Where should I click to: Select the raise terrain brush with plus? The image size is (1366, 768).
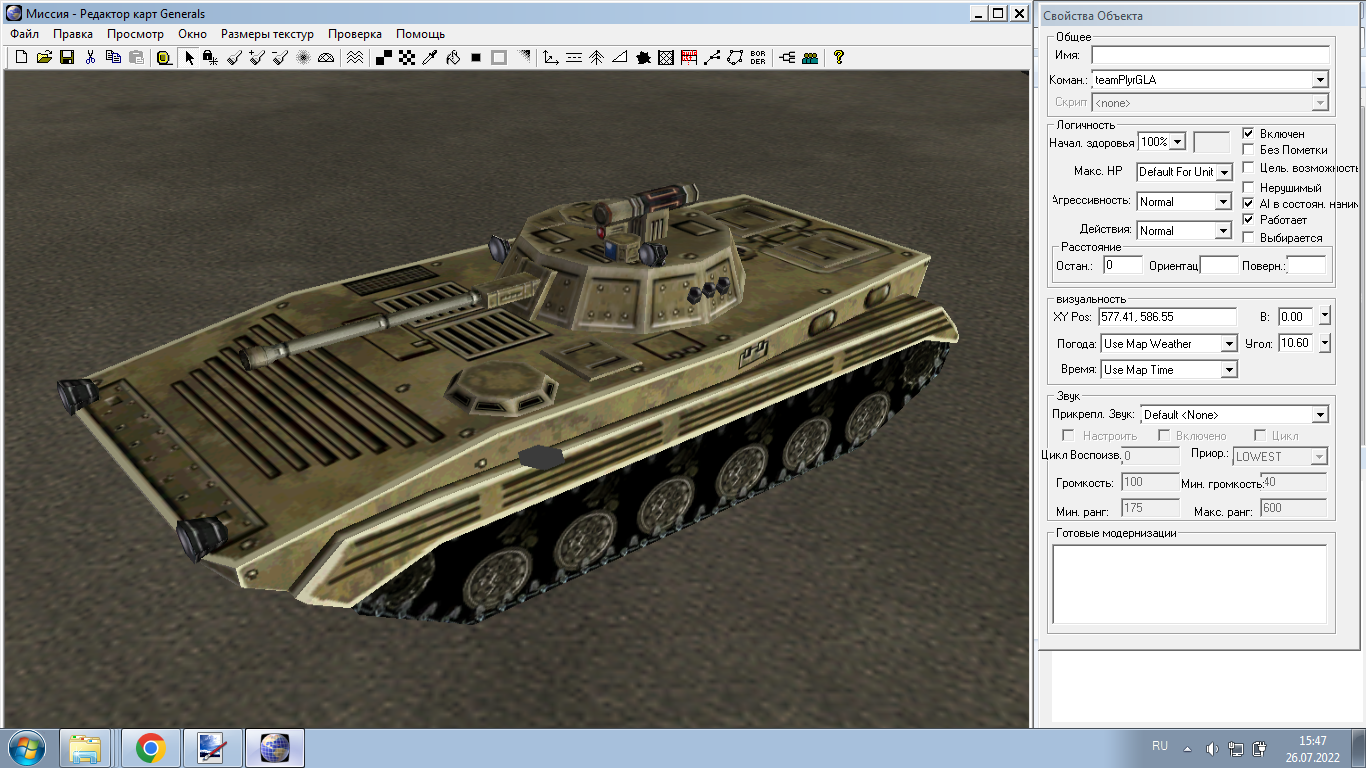[257, 57]
